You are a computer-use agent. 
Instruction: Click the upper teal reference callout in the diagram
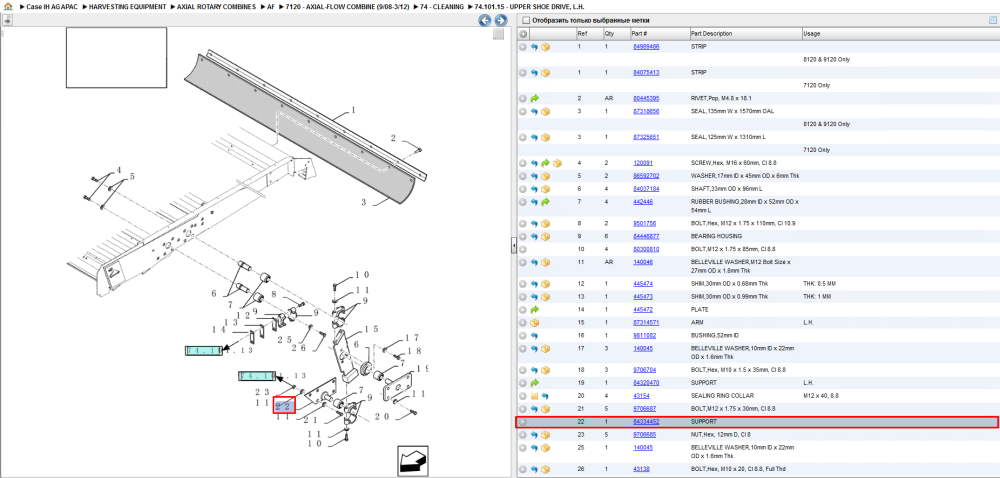[x=204, y=351]
